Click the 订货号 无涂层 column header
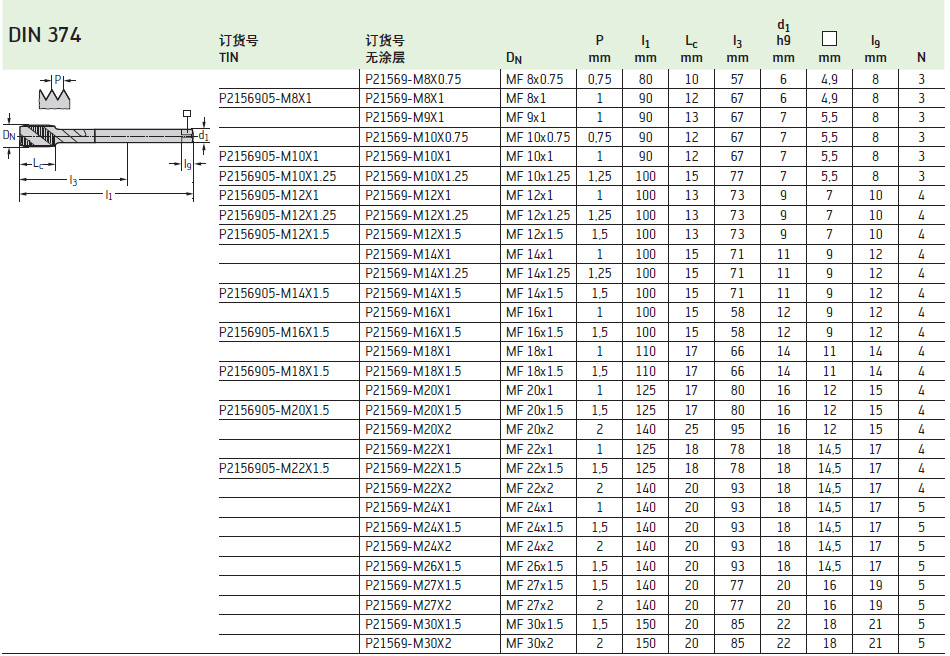 pyautogui.click(x=385, y=49)
